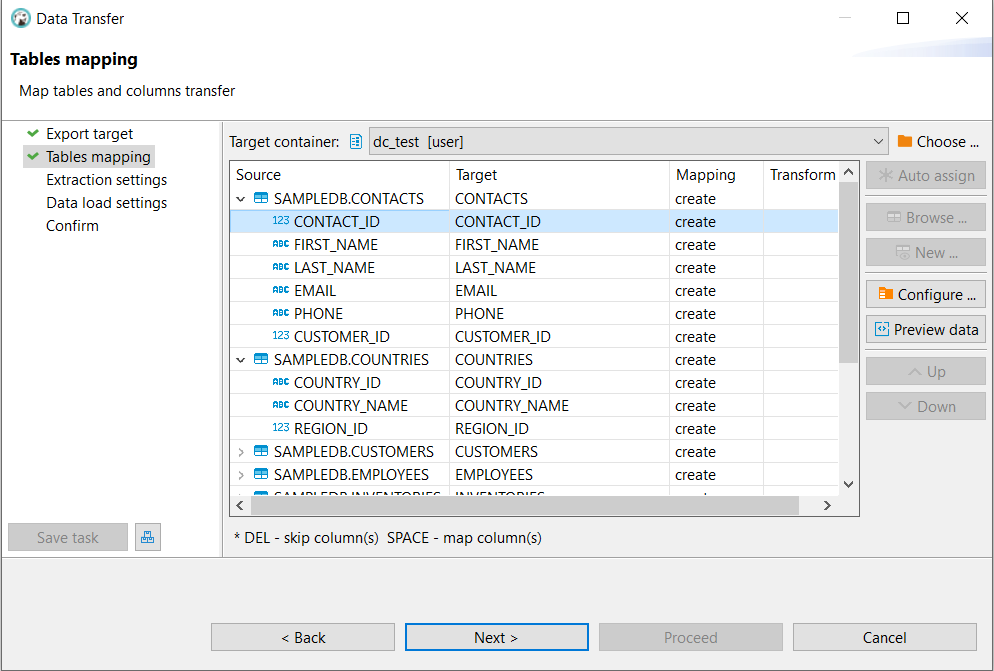Click the Auto assign button
The width and height of the screenshot is (994, 671).
(926, 175)
